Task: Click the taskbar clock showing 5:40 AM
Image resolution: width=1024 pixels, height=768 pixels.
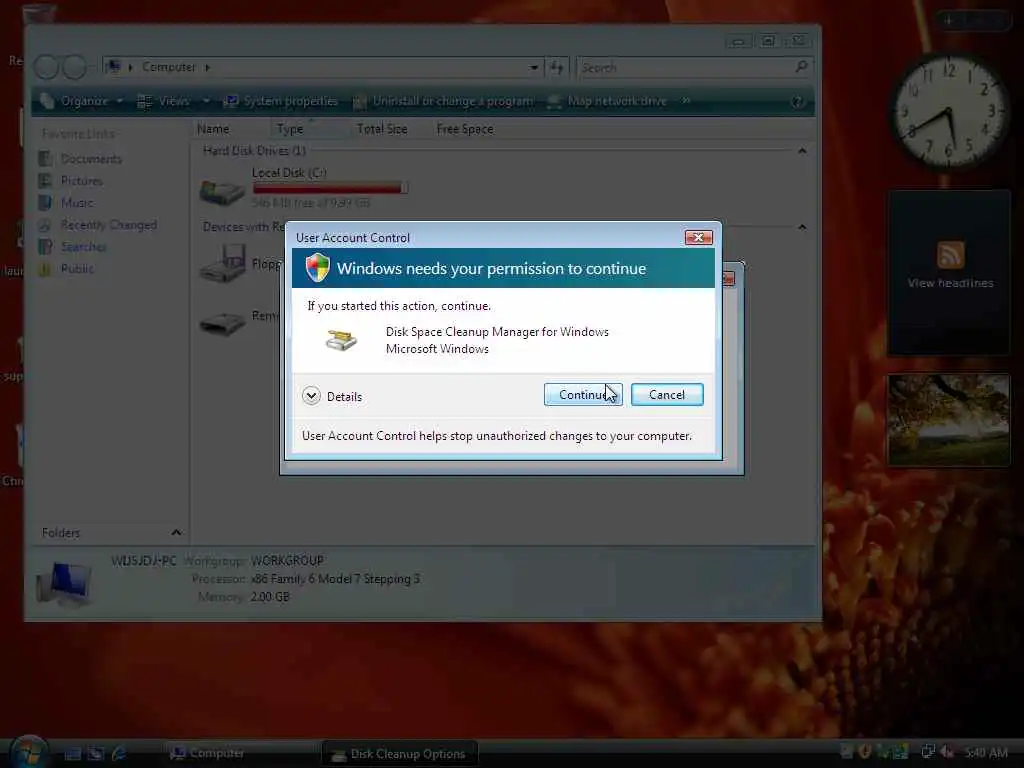Action: 986,752
